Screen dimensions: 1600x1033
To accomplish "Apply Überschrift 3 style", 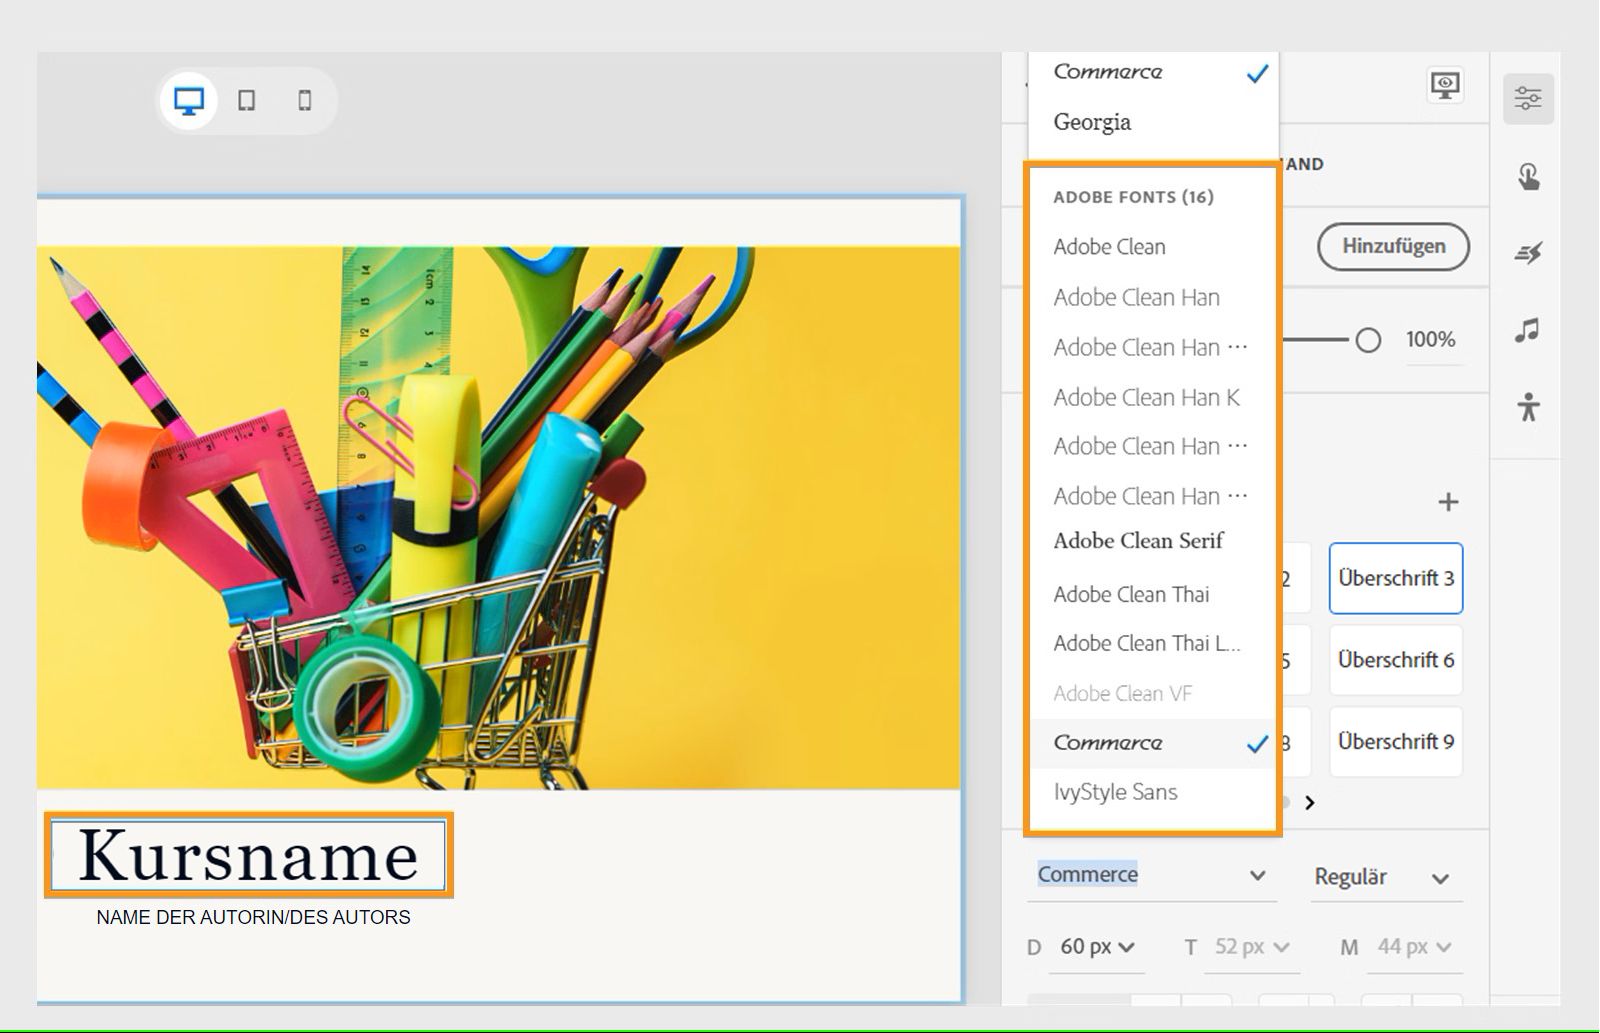I will click(1396, 578).
